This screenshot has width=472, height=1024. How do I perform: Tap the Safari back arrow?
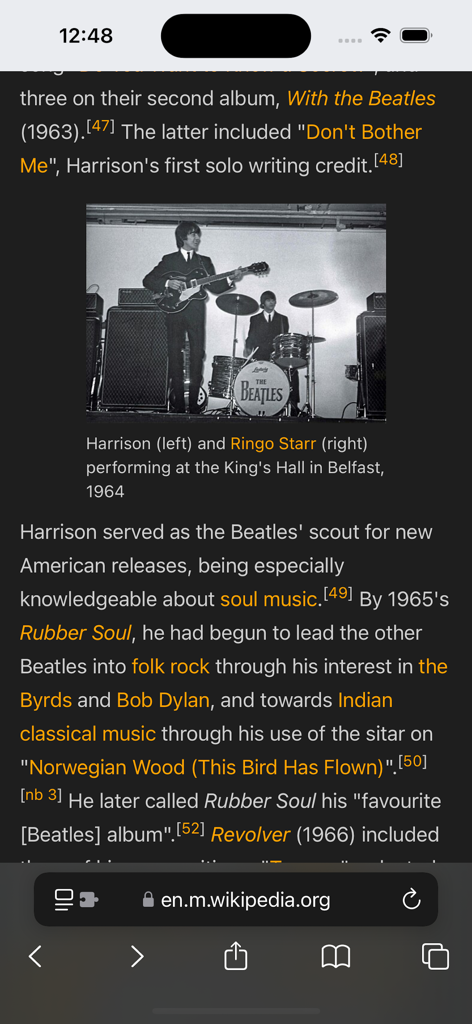35,957
